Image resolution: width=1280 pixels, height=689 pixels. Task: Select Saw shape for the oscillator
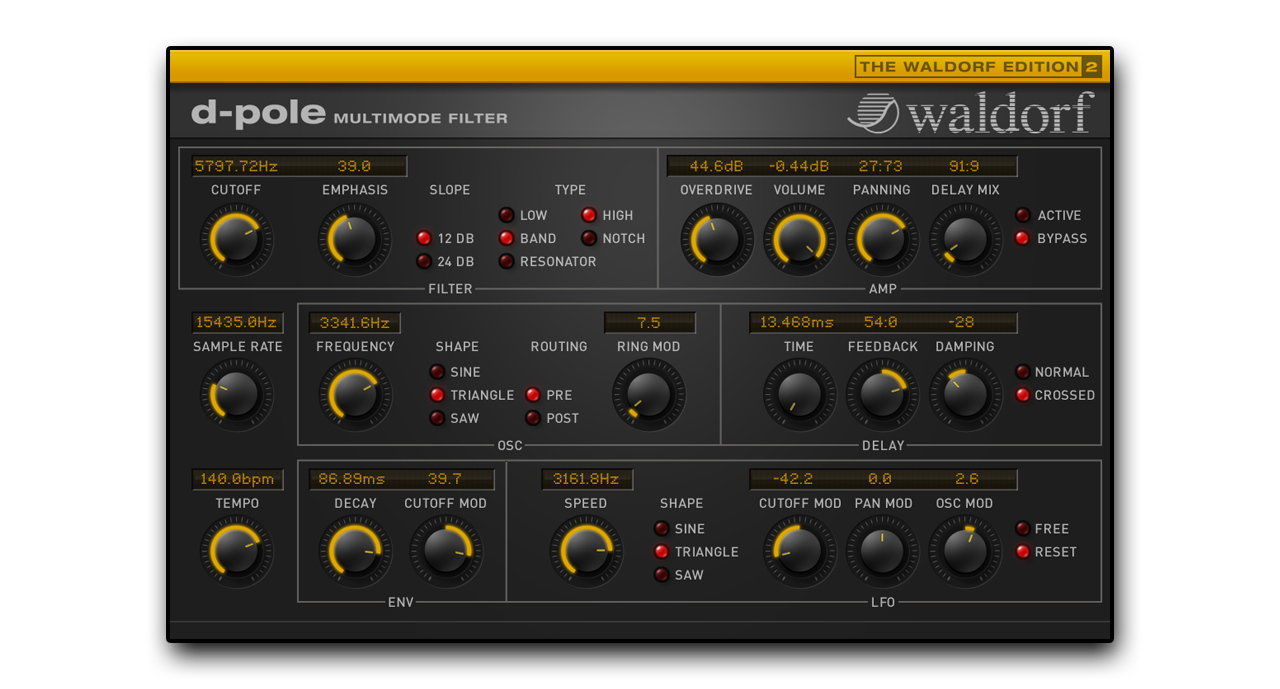pos(437,418)
